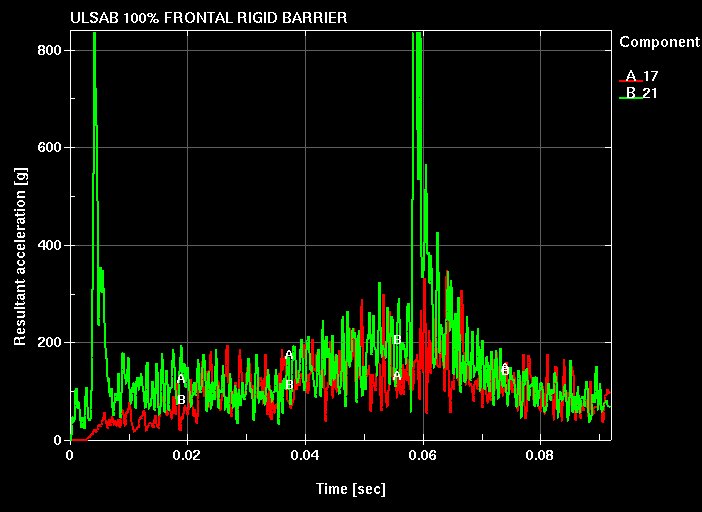
Task: Select curve marker B just below 0.04 marker A
Action: click(289, 385)
